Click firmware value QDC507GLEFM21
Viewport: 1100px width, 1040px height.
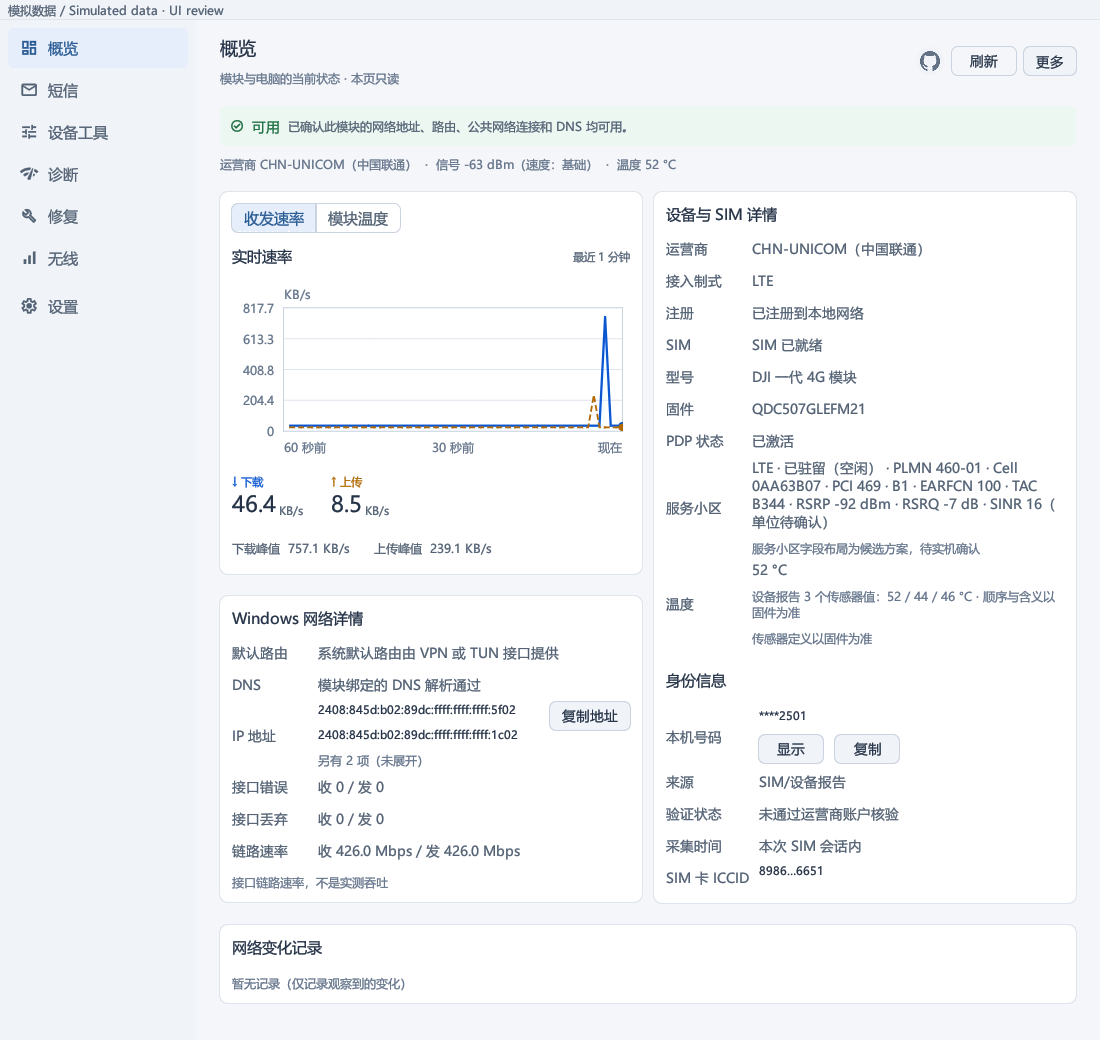point(808,409)
